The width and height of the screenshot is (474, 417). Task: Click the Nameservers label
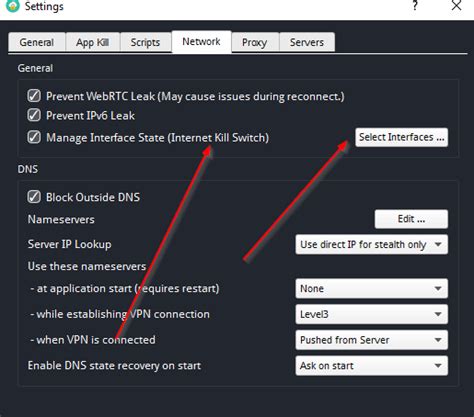tap(61, 219)
